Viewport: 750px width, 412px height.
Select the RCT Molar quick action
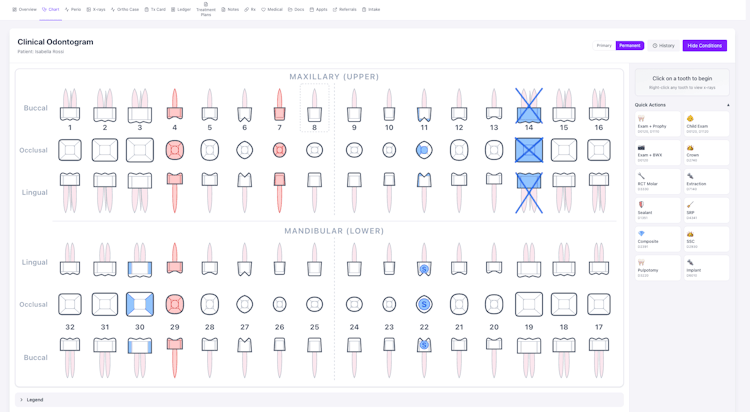(658, 181)
